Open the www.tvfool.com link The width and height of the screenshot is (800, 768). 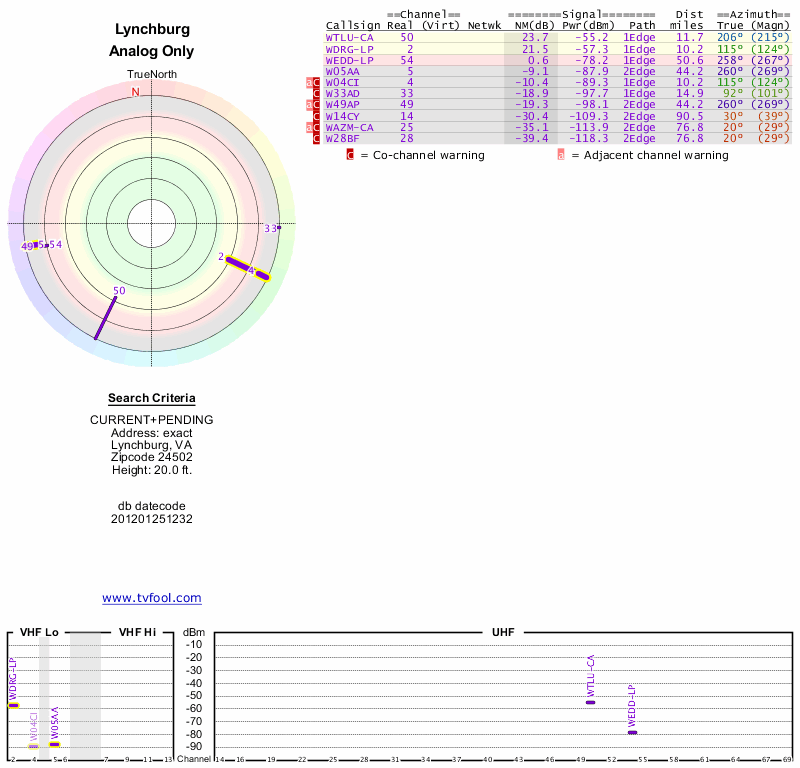(152, 598)
